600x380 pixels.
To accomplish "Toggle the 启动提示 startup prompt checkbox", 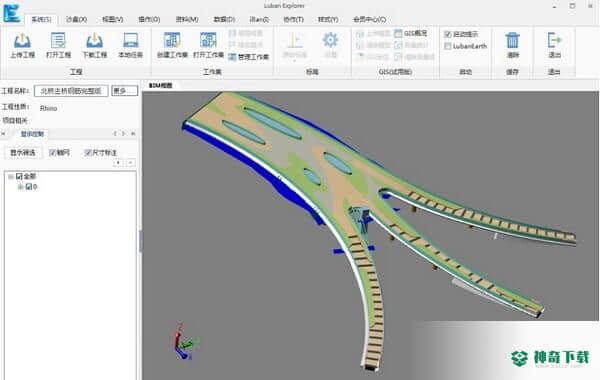I will (x=448, y=34).
